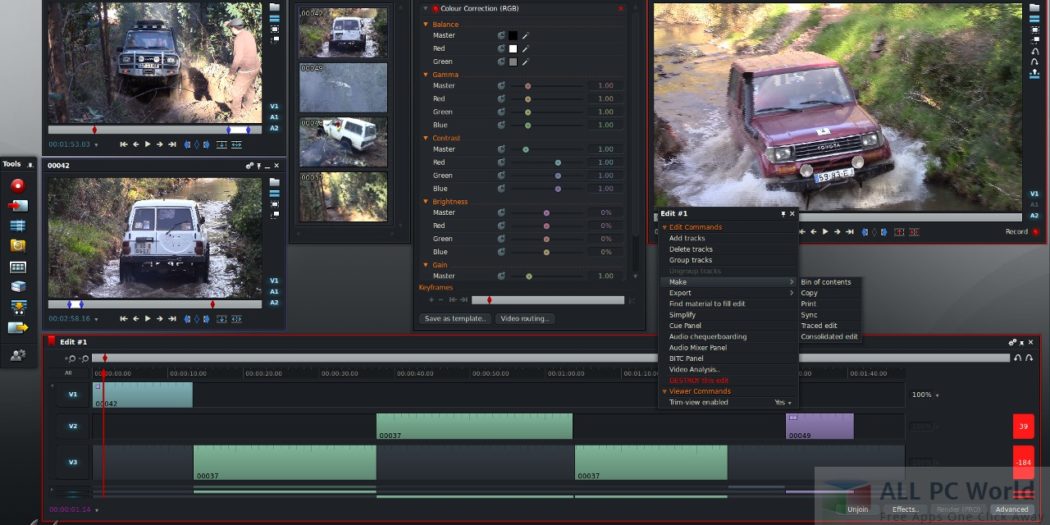Image resolution: width=1050 pixels, height=525 pixels.
Task: Collapse the Gain section
Action: click(x=425, y=265)
